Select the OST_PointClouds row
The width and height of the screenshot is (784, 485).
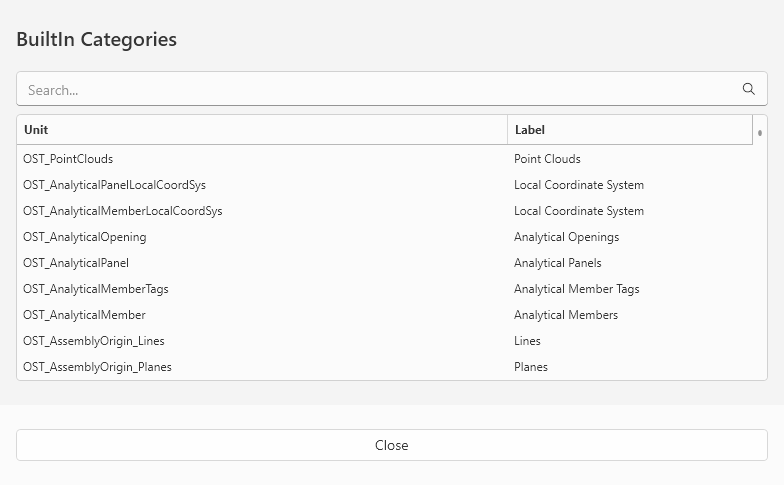(68, 159)
